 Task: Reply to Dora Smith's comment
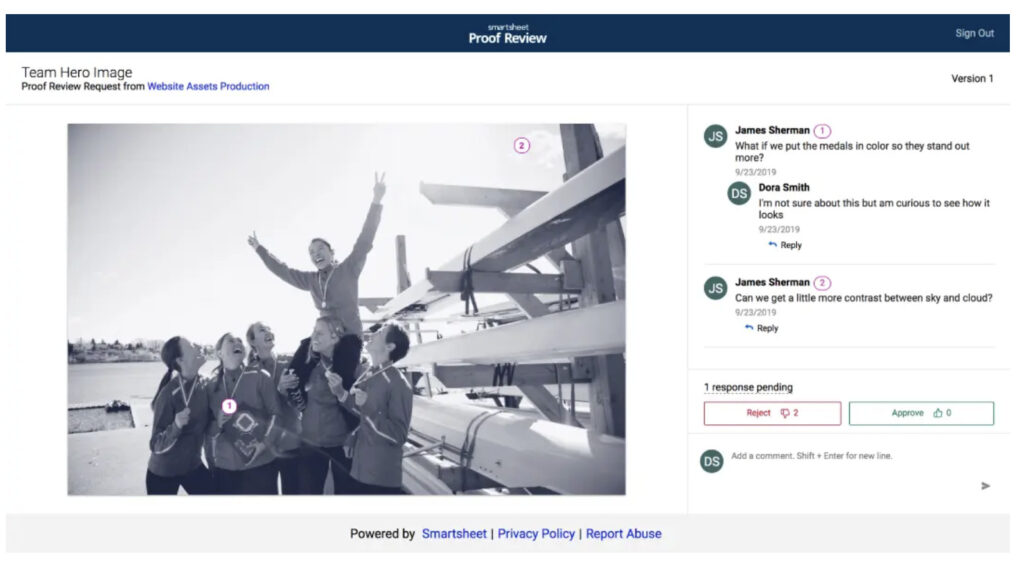point(785,245)
